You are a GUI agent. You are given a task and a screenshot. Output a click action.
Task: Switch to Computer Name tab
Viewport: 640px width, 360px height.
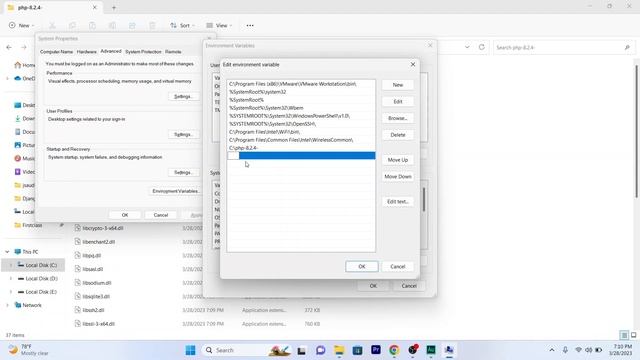pyautogui.click(x=56, y=52)
